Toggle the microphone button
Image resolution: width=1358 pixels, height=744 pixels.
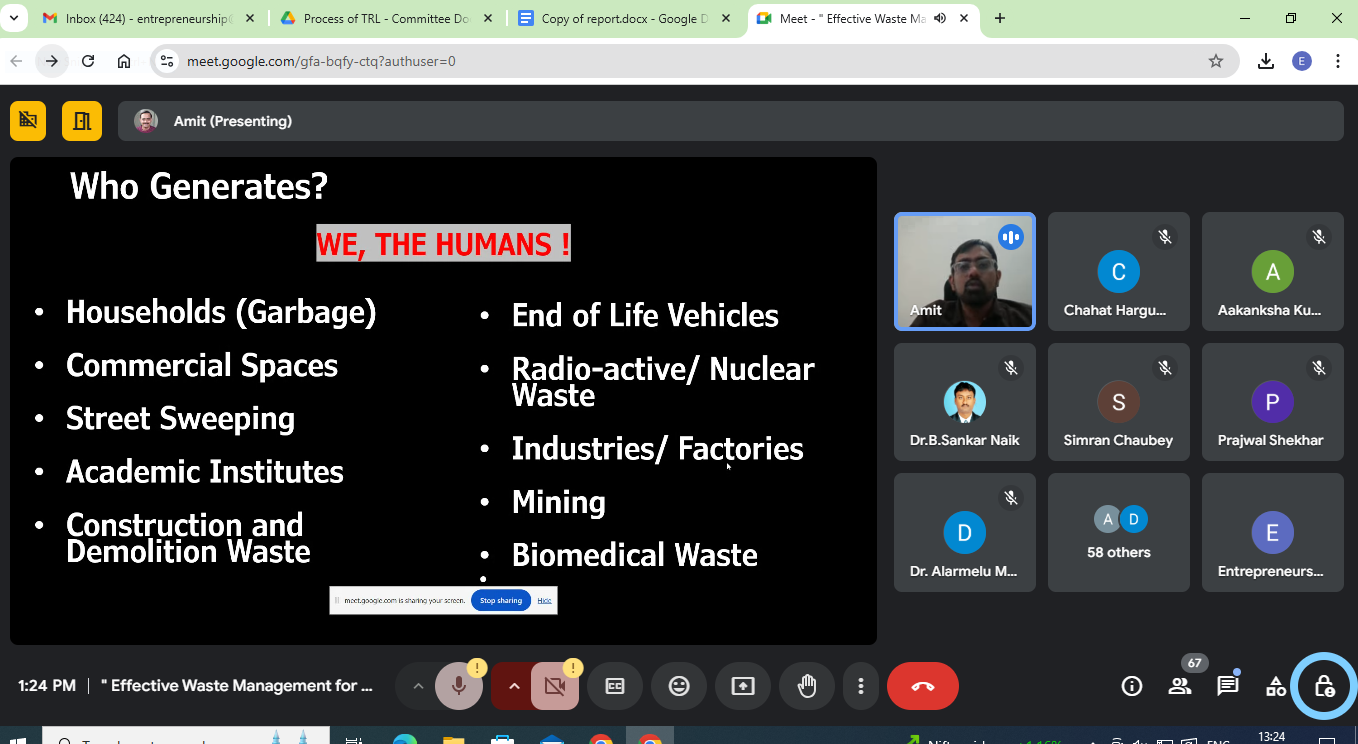coord(459,686)
